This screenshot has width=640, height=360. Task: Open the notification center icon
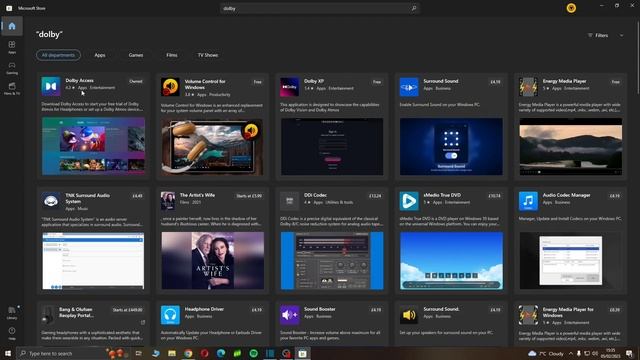point(629,353)
